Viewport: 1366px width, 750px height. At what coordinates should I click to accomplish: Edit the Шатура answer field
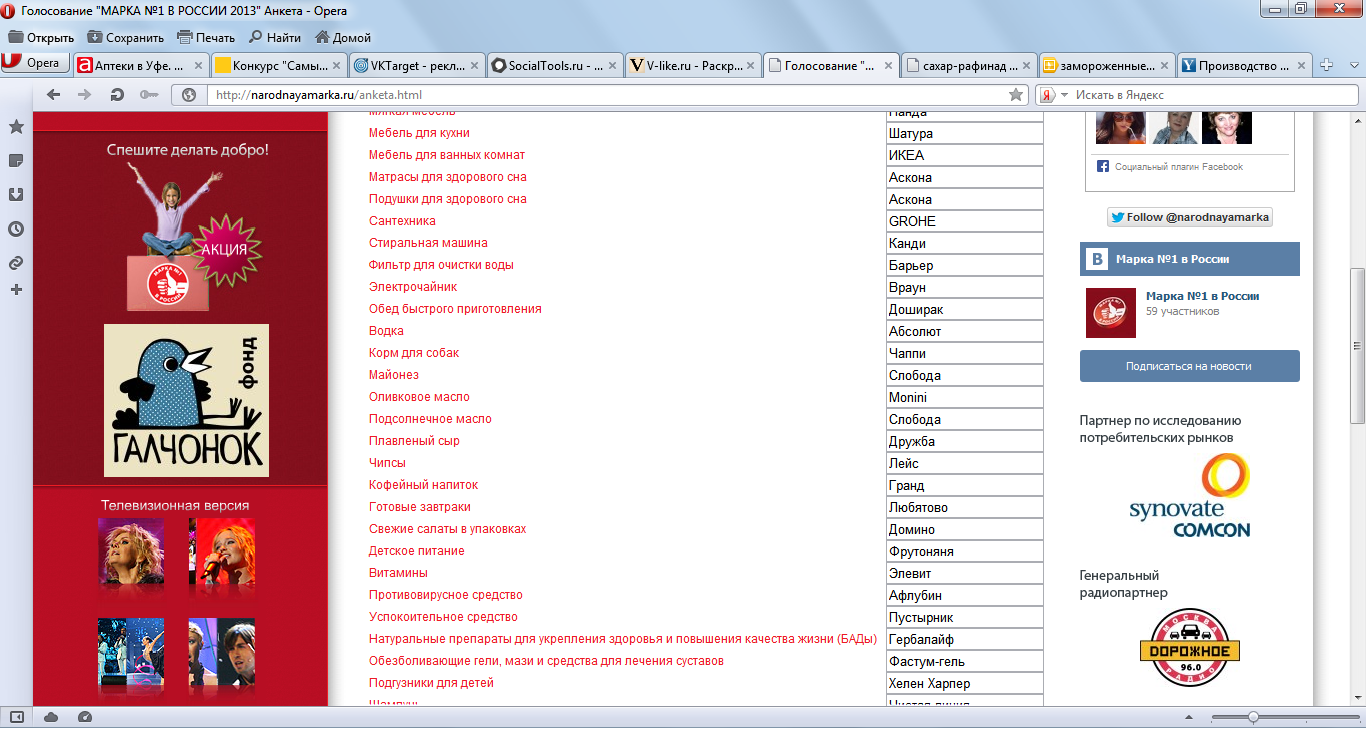pyautogui.click(x=965, y=133)
